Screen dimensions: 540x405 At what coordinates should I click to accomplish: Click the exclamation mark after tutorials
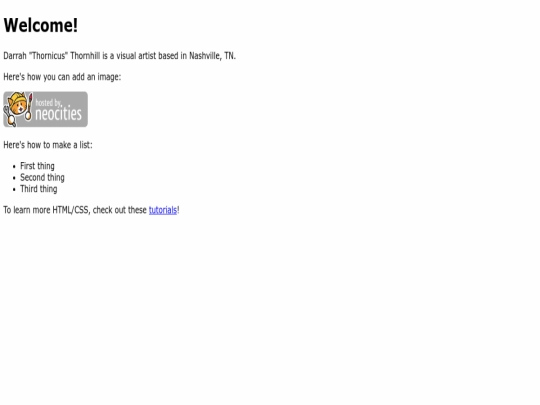pyautogui.click(x=178, y=210)
